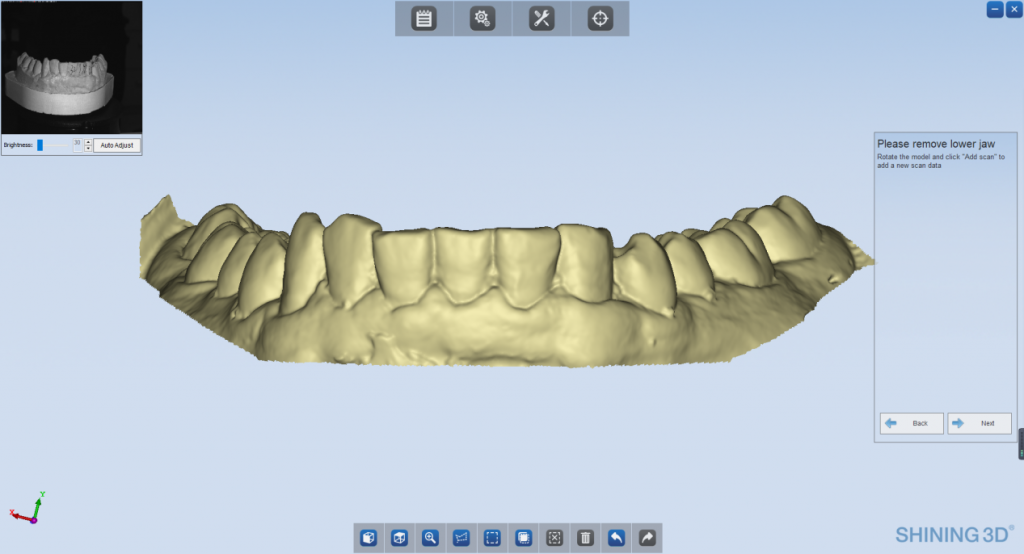Click the XYZ axis orientation indicator
The image size is (1024, 554).
[x=27, y=508]
